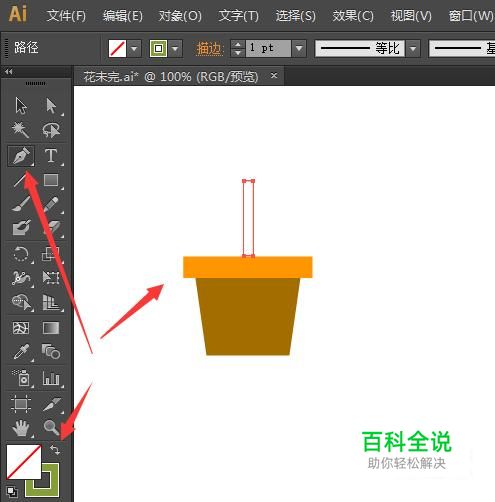Open the stroke weight dropdown
The image size is (495, 502).
click(299, 49)
